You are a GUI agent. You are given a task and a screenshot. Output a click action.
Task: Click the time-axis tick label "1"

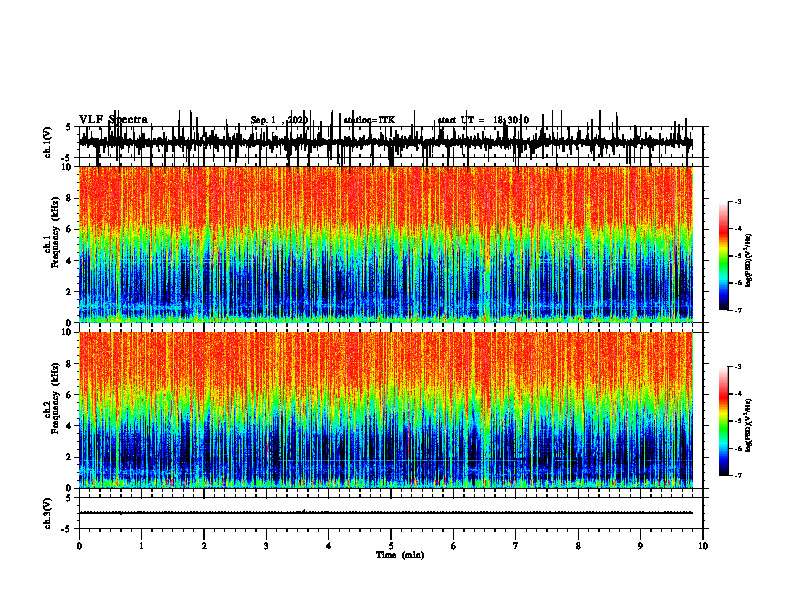pos(141,545)
